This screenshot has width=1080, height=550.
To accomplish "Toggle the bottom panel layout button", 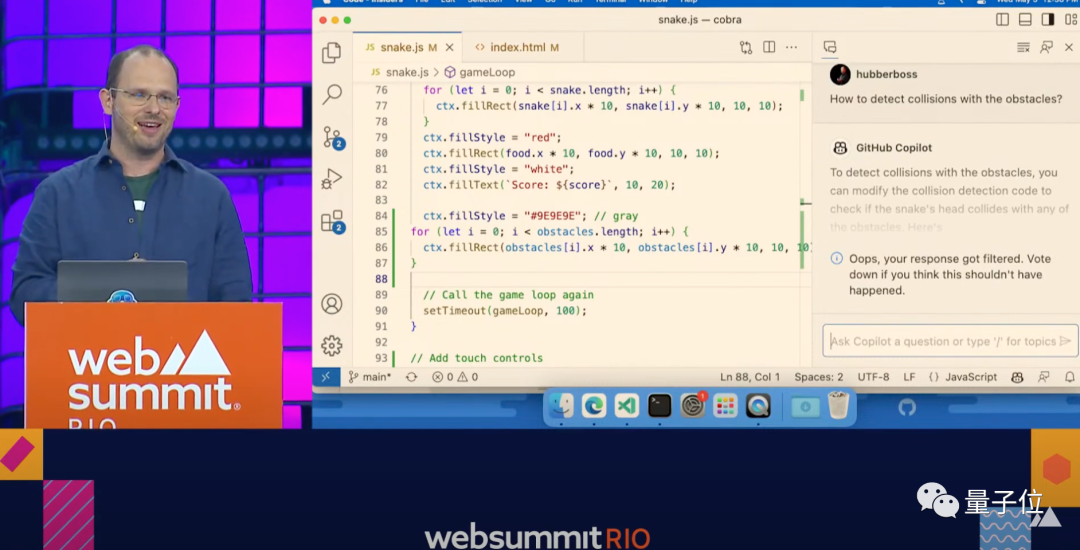I will 1025,19.
